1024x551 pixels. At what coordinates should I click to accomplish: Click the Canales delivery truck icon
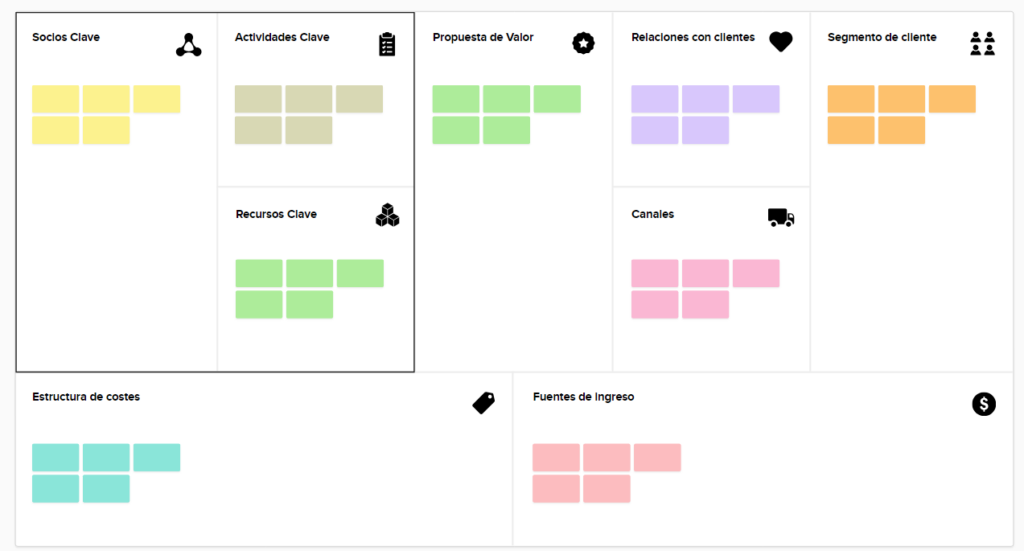(781, 217)
